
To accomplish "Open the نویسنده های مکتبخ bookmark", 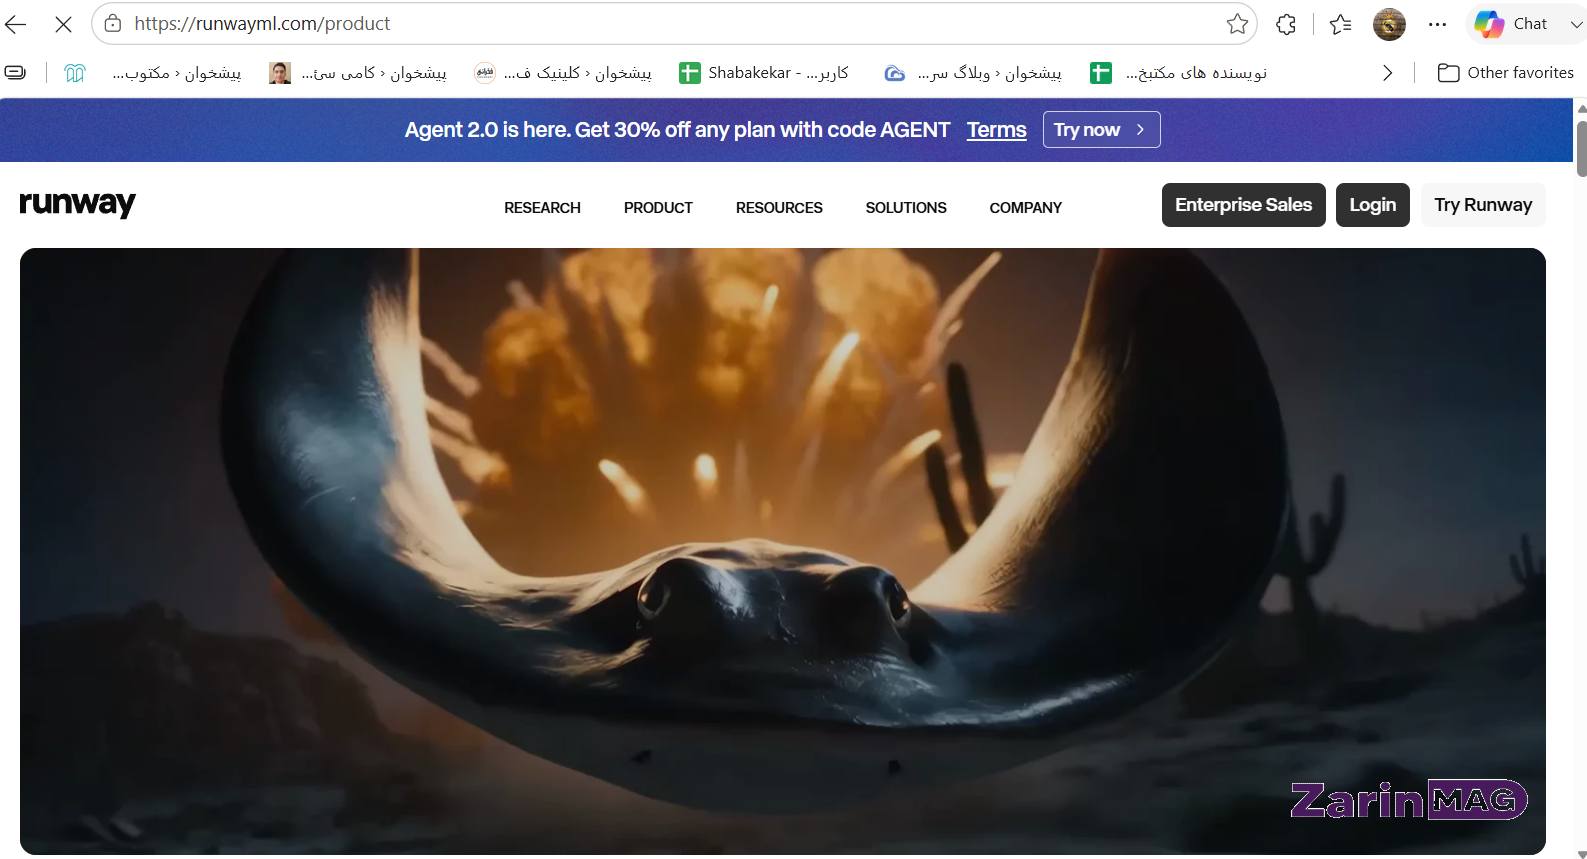I will pyautogui.click(x=1179, y=73).
